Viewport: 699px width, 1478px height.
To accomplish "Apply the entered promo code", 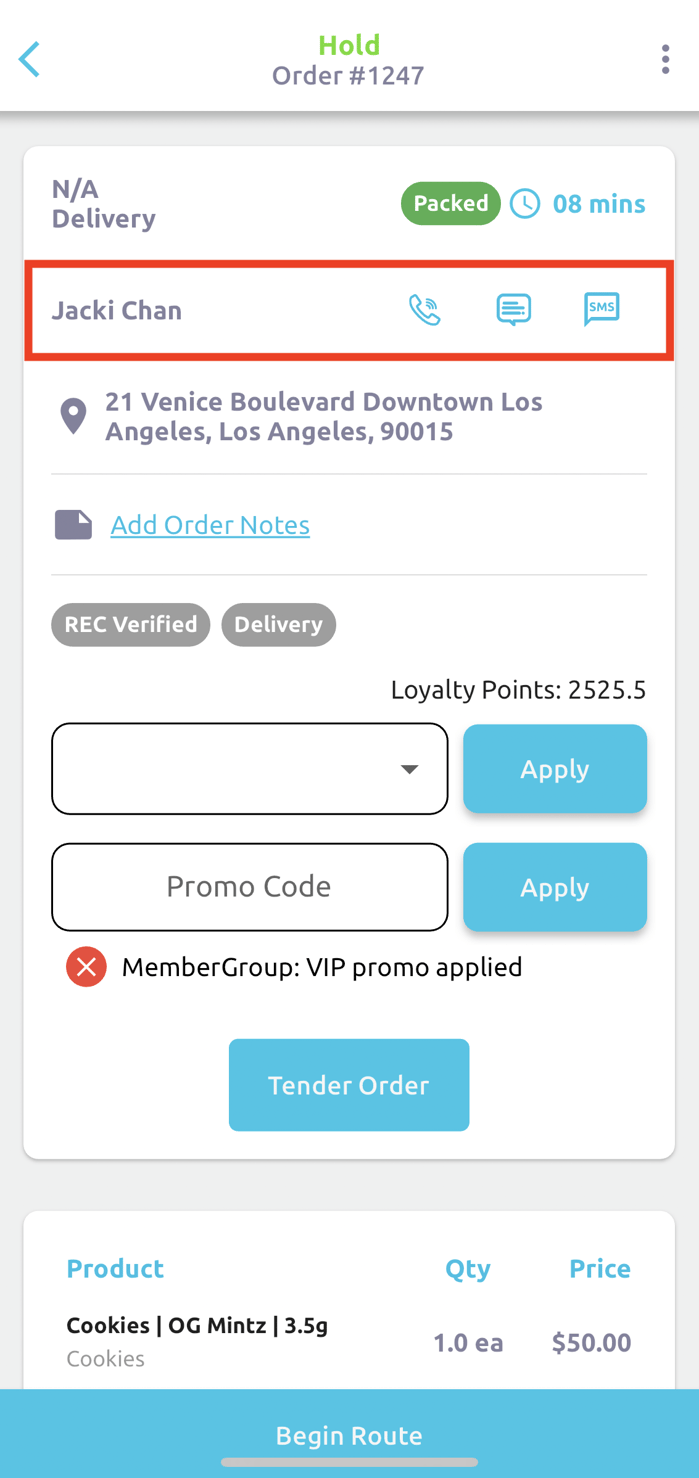I will pyautogui.click(x=555, y=886).
